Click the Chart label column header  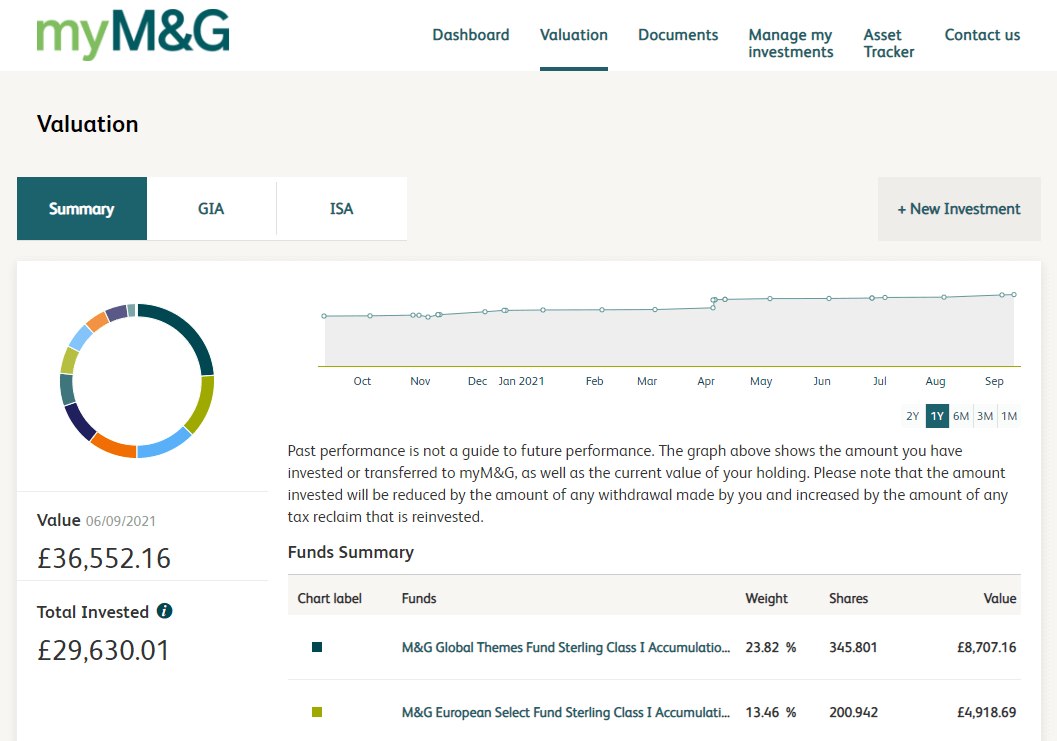tap(330, 598)
